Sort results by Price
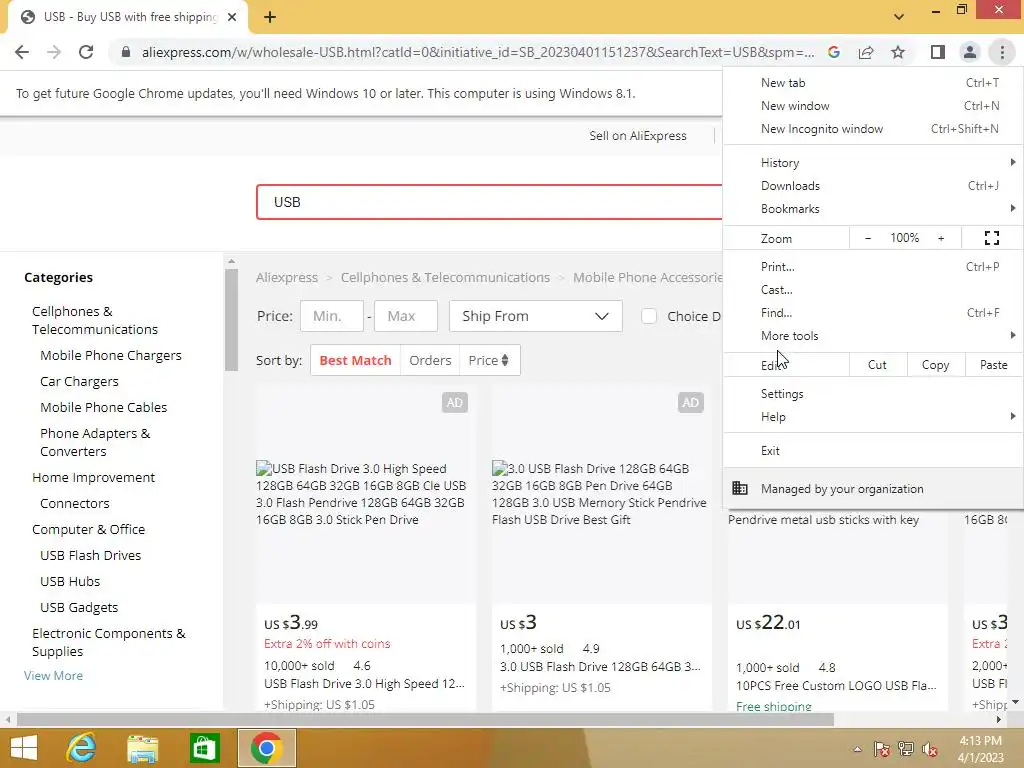This screenshot has height=768, width=1024. pyautogui.click(x=488, y=360)
